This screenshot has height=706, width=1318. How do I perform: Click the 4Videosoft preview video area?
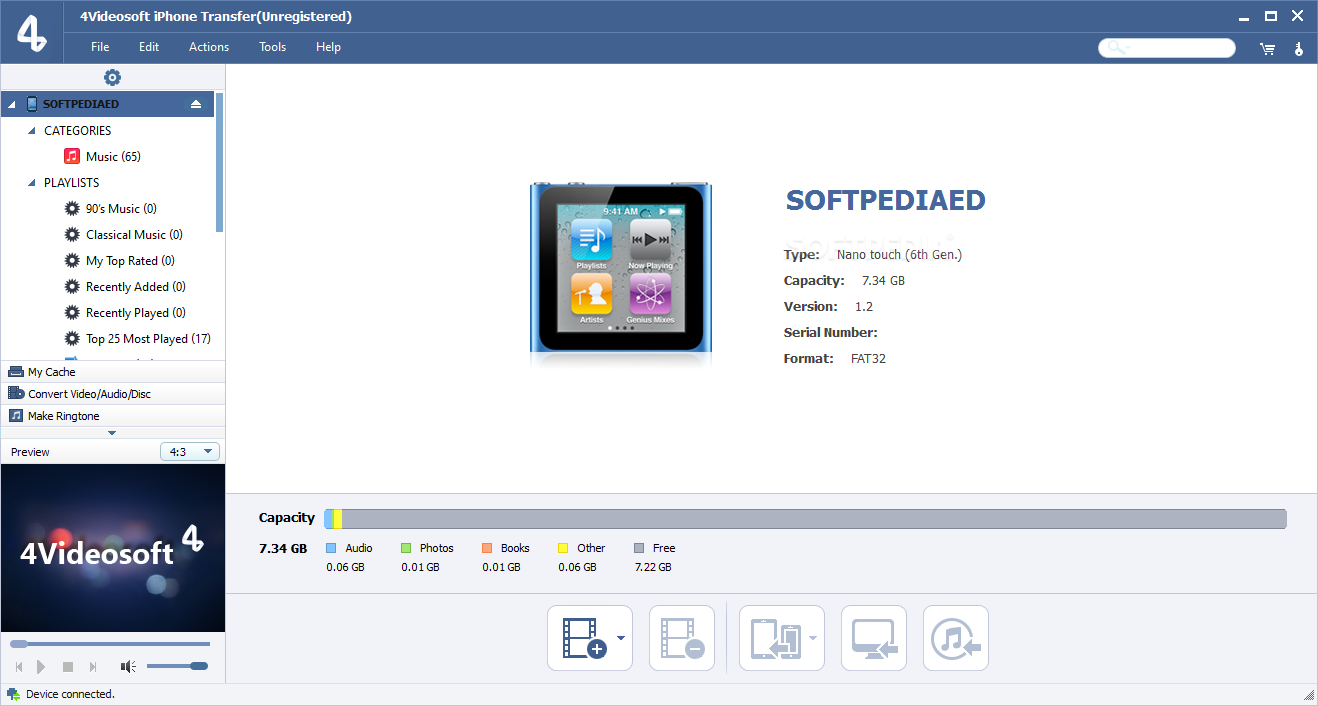click(113, 548)
